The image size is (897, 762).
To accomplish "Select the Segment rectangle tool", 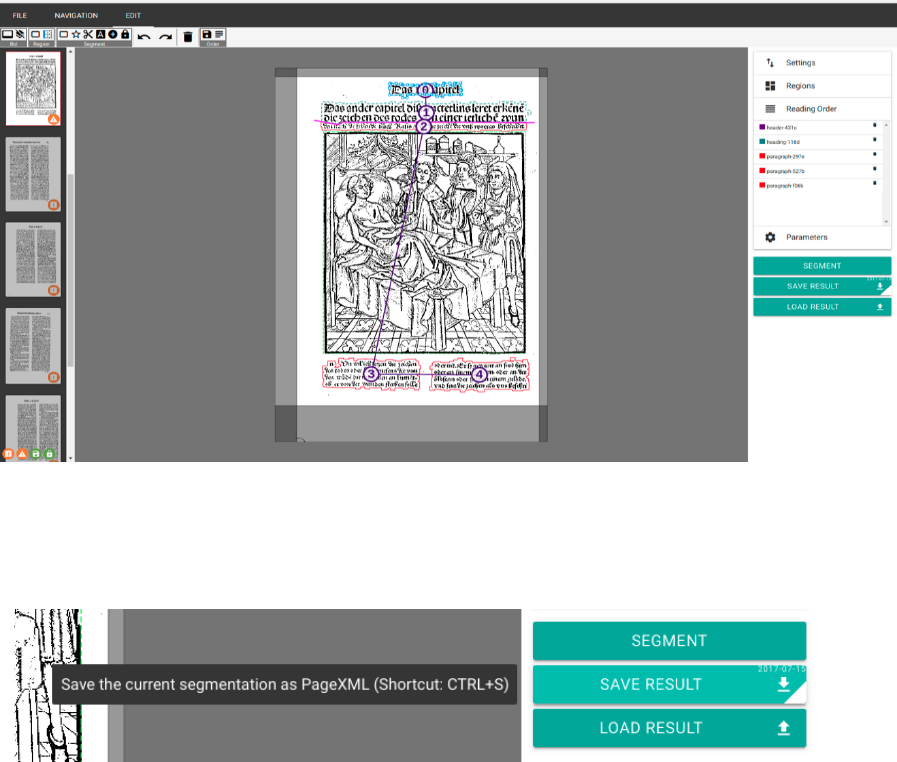I will [x=63, y=34].
